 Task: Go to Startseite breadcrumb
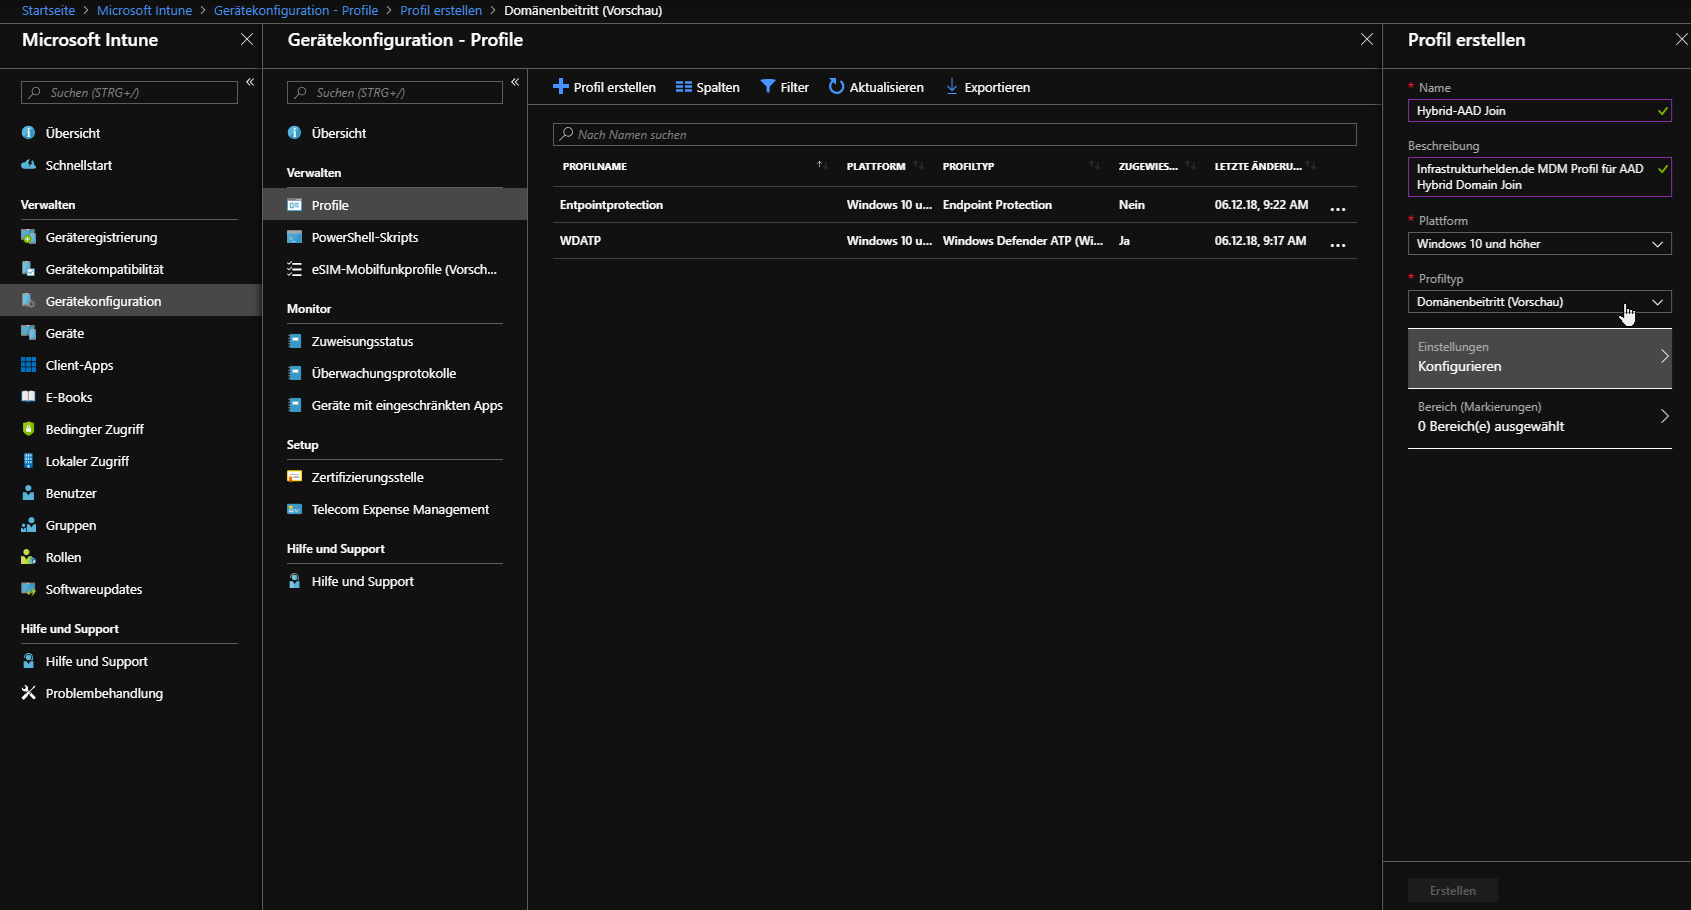pos(48,10)
